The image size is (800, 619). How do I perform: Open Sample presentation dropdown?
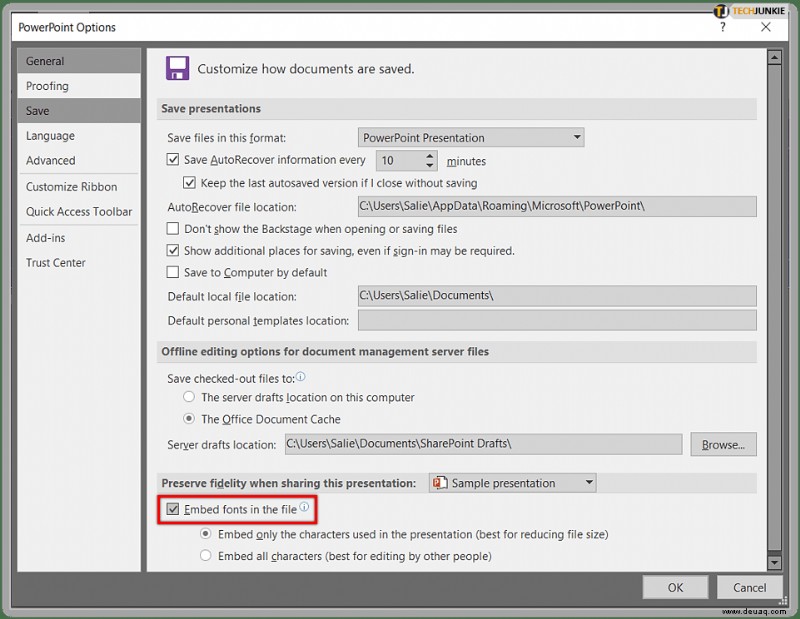pyautogui.click(x=513, y=483)
